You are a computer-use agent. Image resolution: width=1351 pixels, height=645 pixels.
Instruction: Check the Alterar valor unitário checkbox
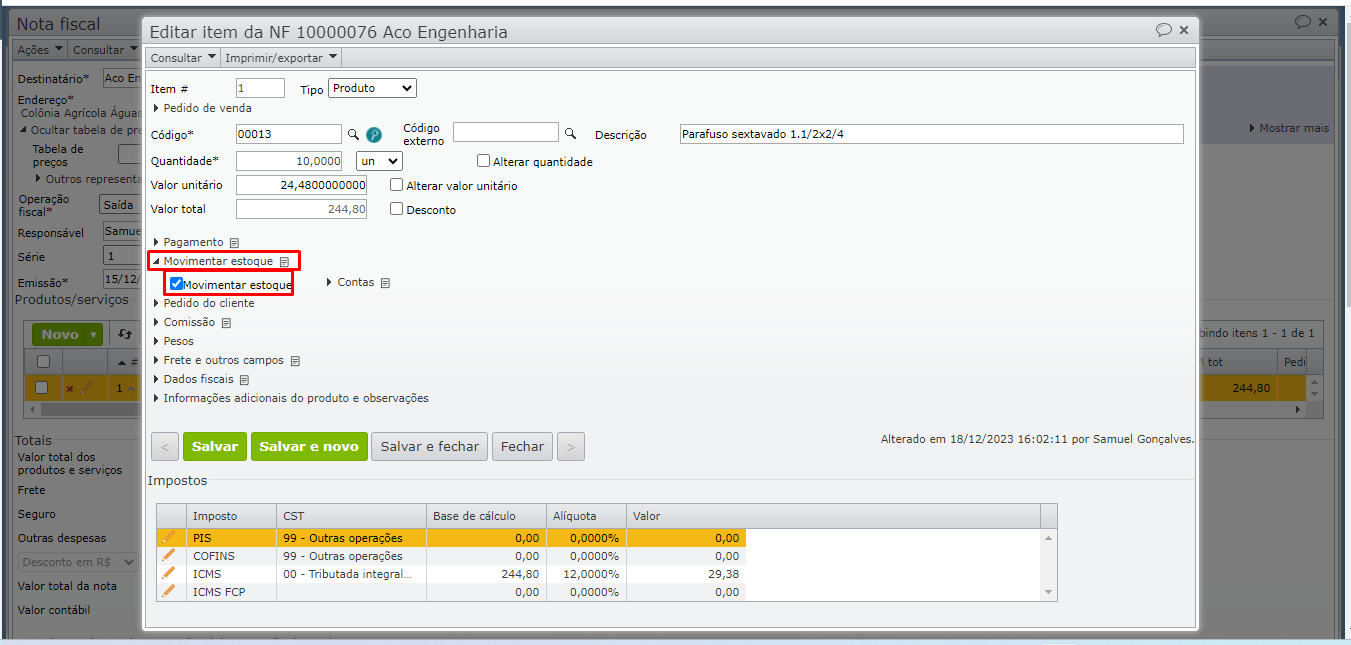click(397, 185)
